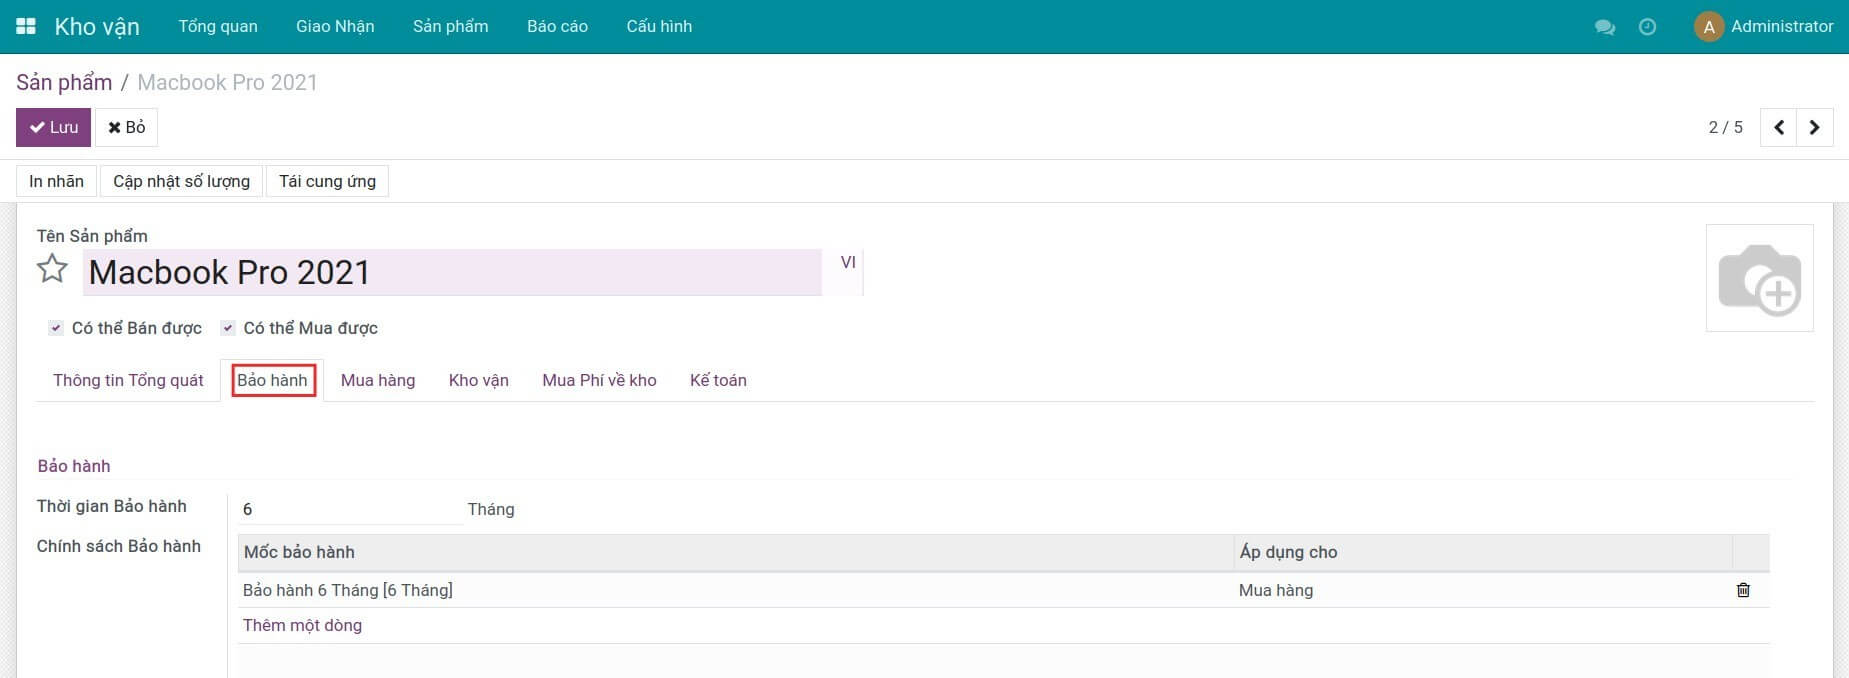Open the 'Giao Nhận' menu dropdown
1849x678 pixels.
[x=335, y=26]
